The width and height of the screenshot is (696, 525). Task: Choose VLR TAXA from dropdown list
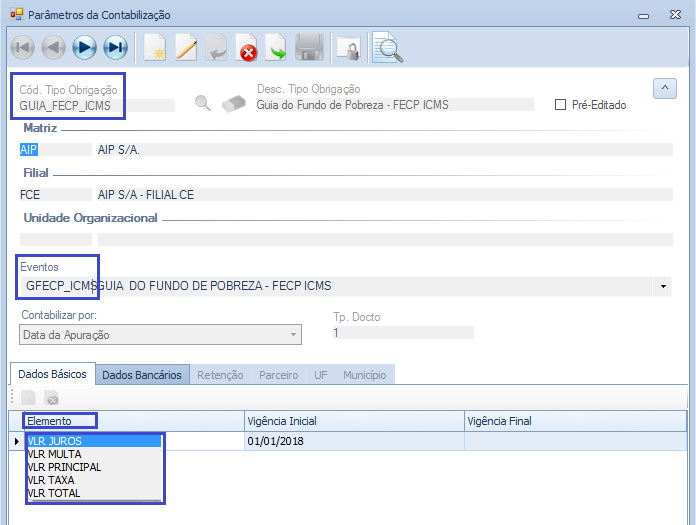pyautogui.click(x=94, y=480)
